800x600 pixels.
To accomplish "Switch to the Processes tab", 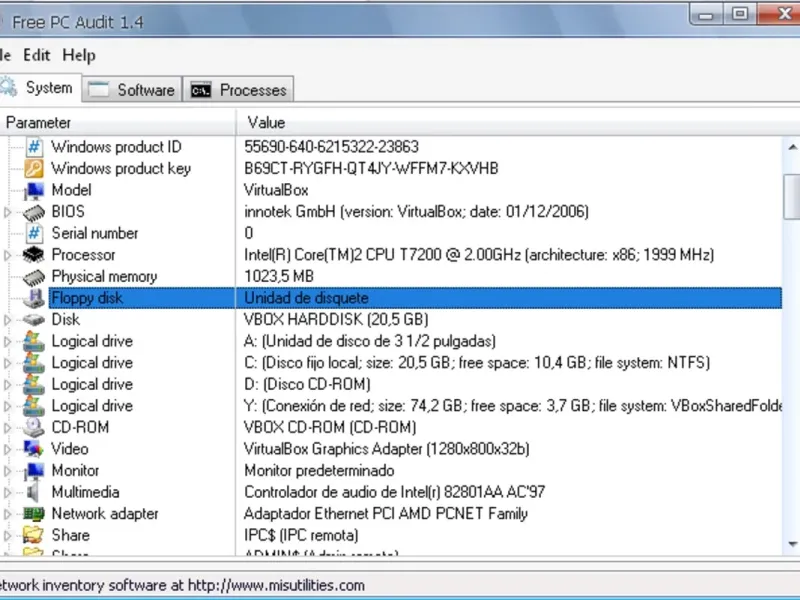I will 238,90.
